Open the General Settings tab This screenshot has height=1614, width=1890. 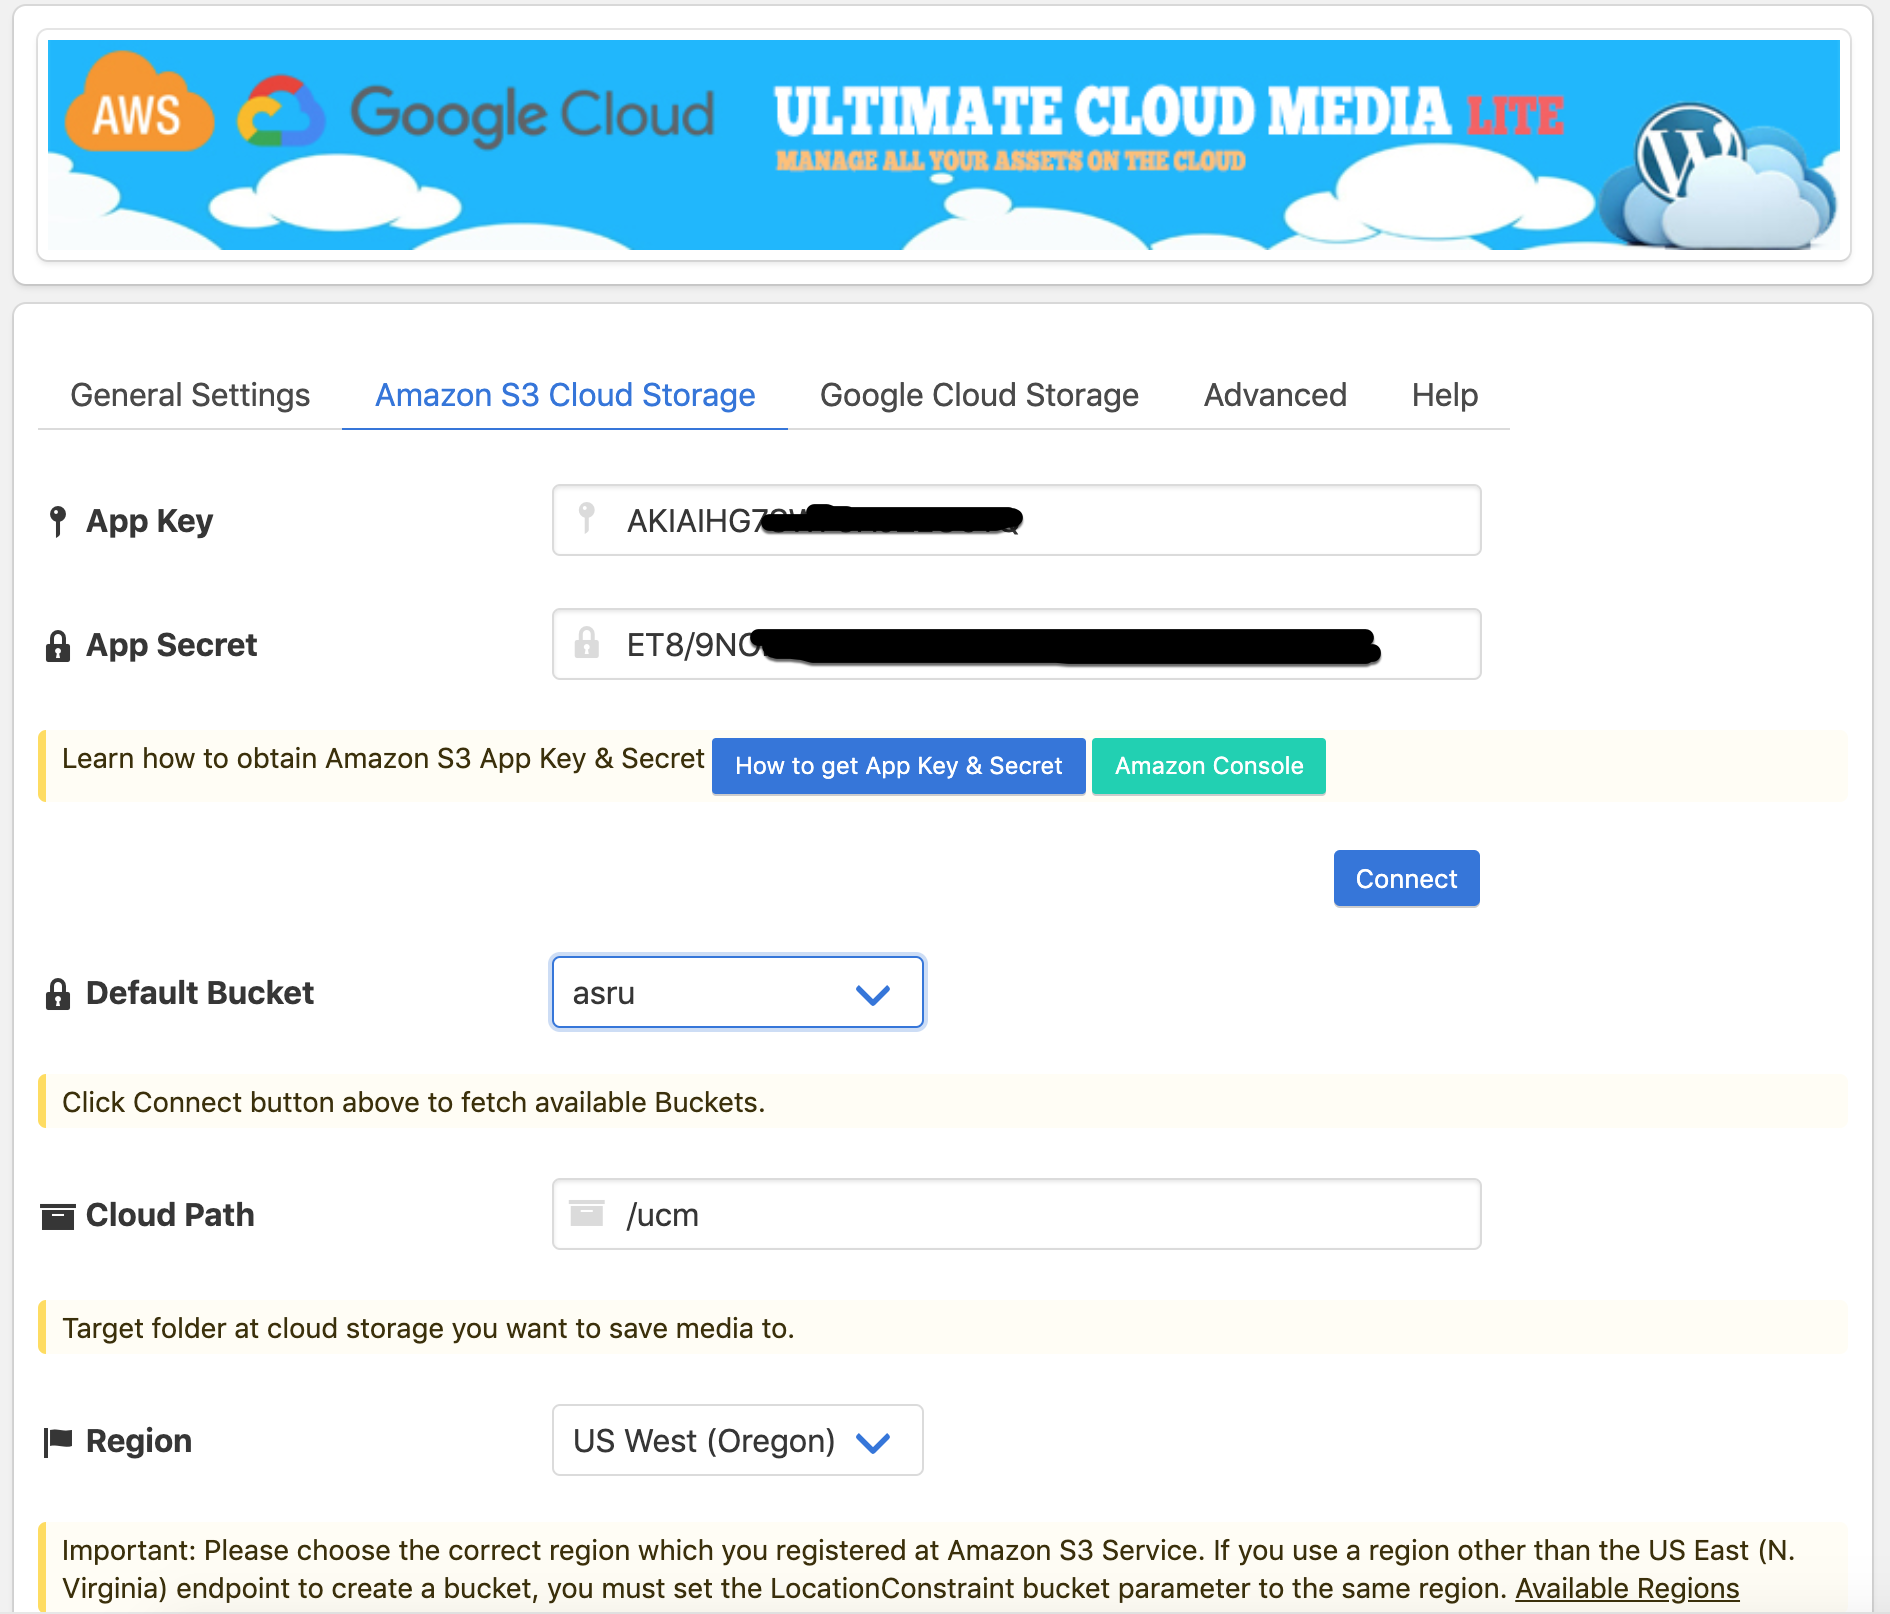coord(190,395)
